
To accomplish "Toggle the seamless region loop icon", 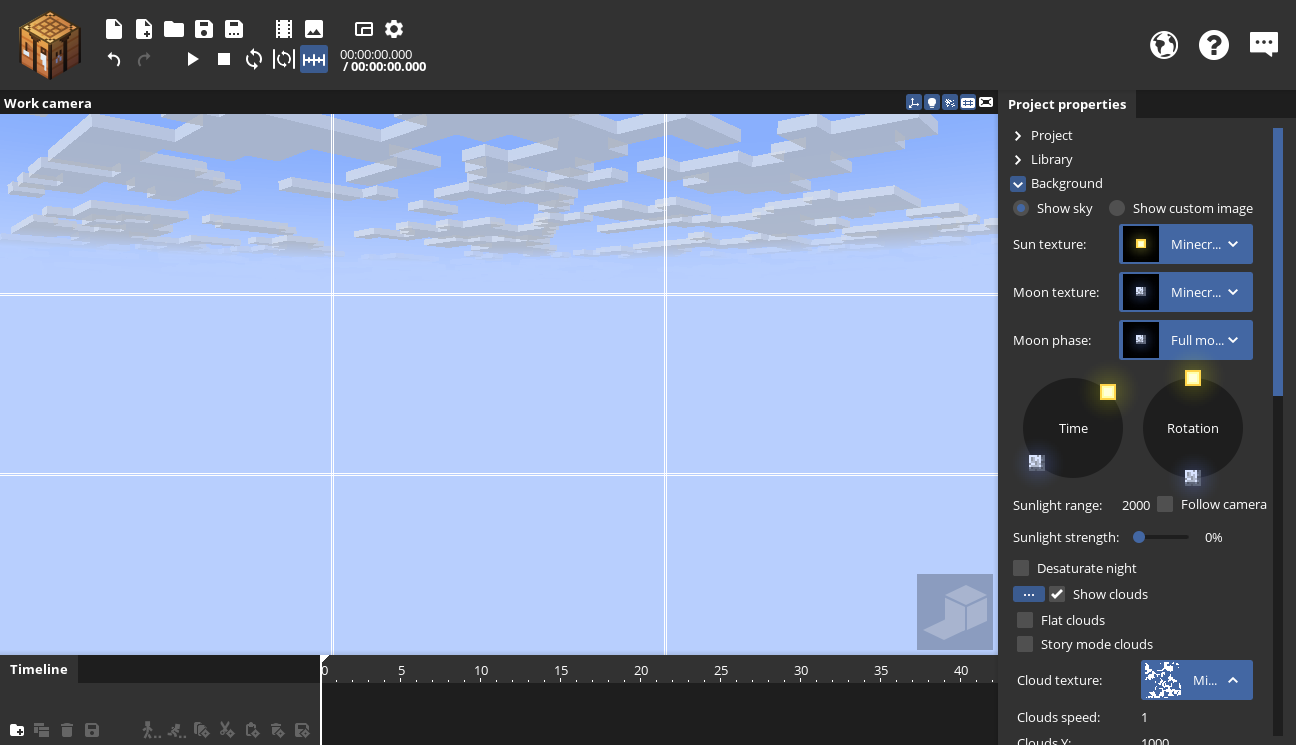I will [284, 59].
